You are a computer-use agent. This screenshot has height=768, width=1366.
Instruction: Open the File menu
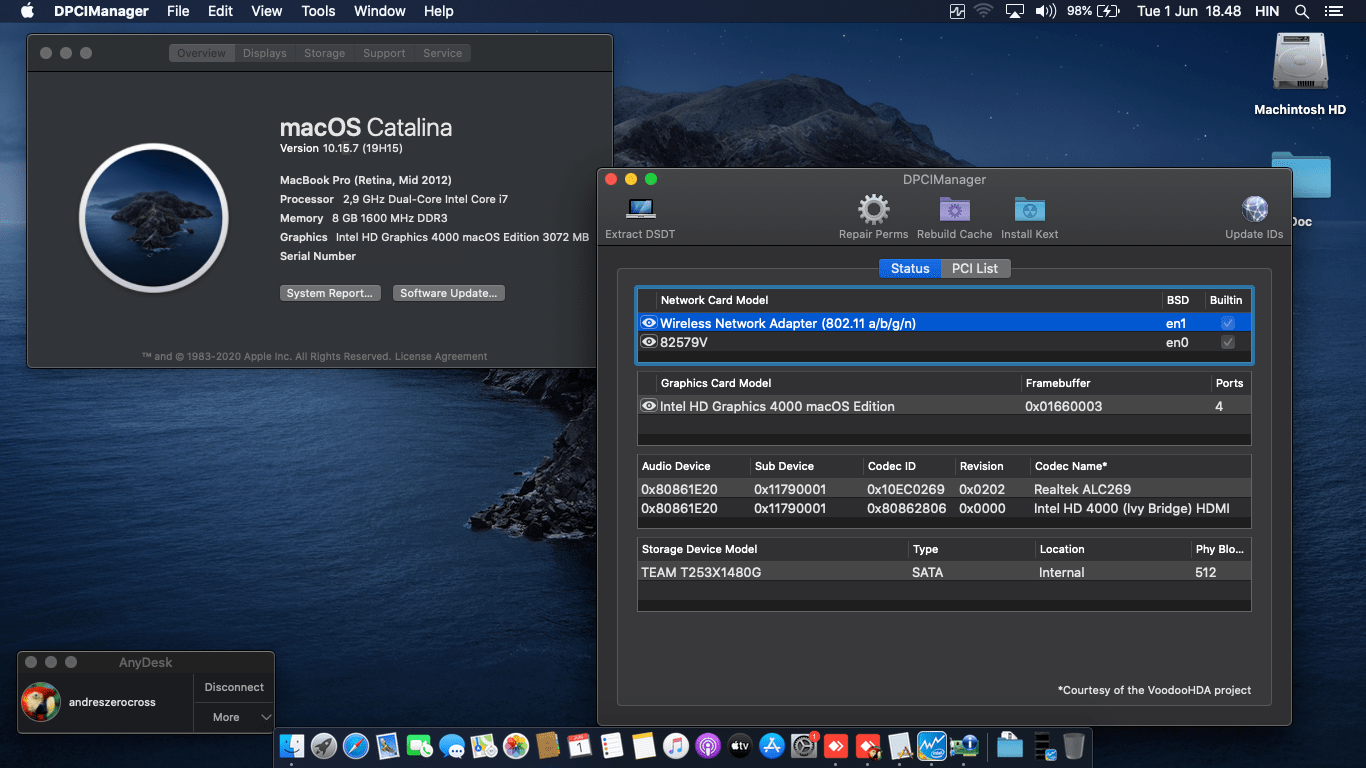click(178, 11)
